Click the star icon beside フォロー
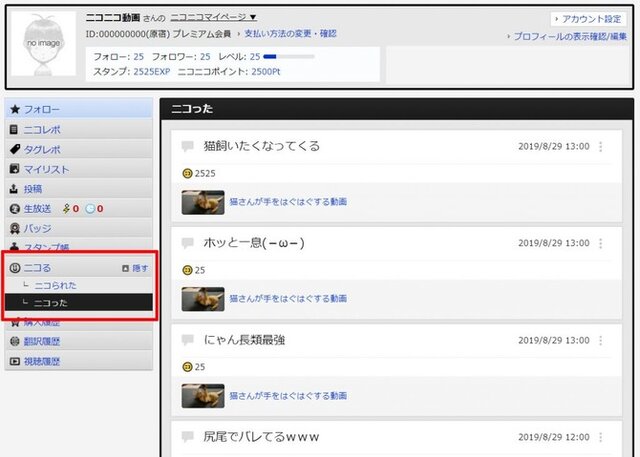 [x=15, y=109]
